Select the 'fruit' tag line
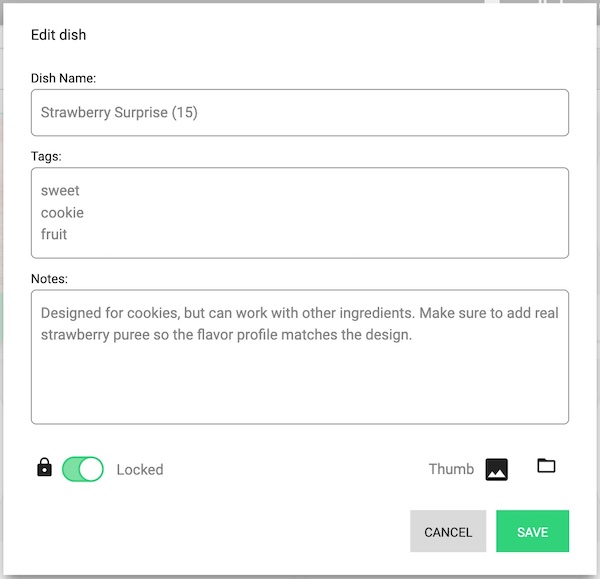 point(54,234)
